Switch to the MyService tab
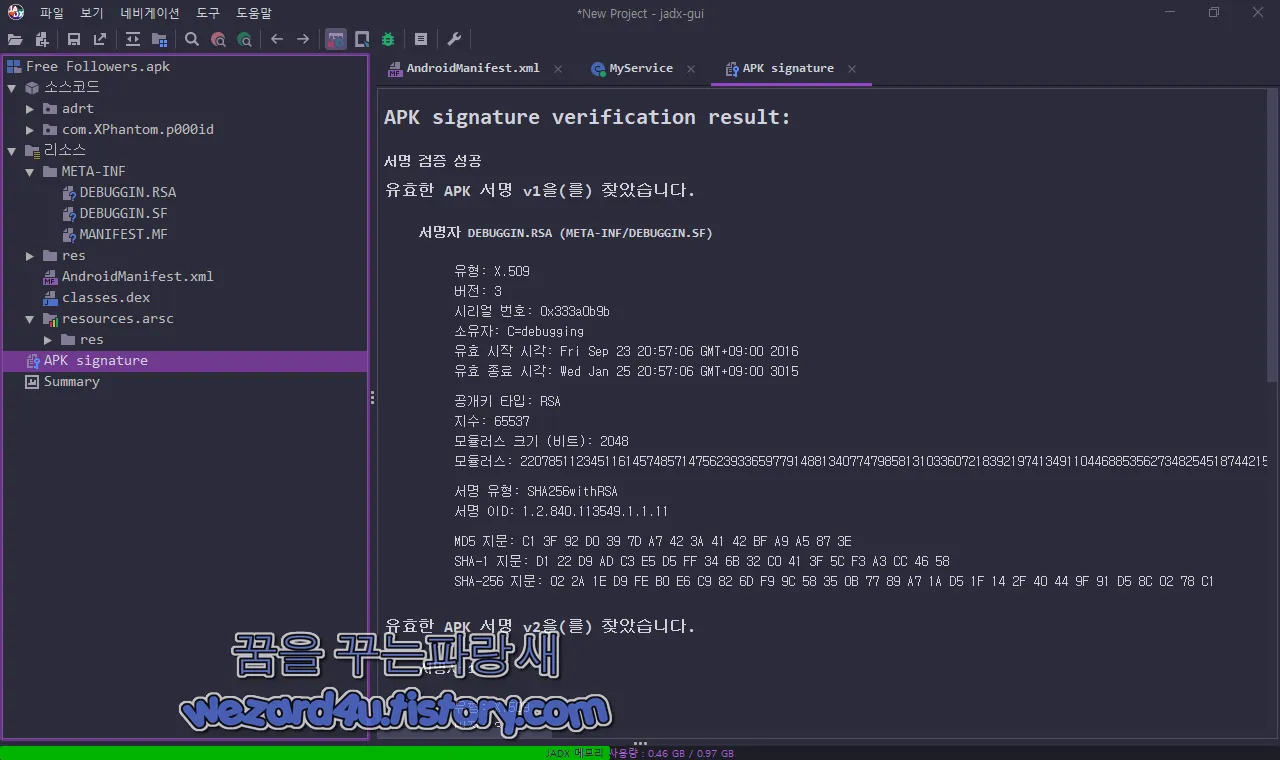 point(641,68)
